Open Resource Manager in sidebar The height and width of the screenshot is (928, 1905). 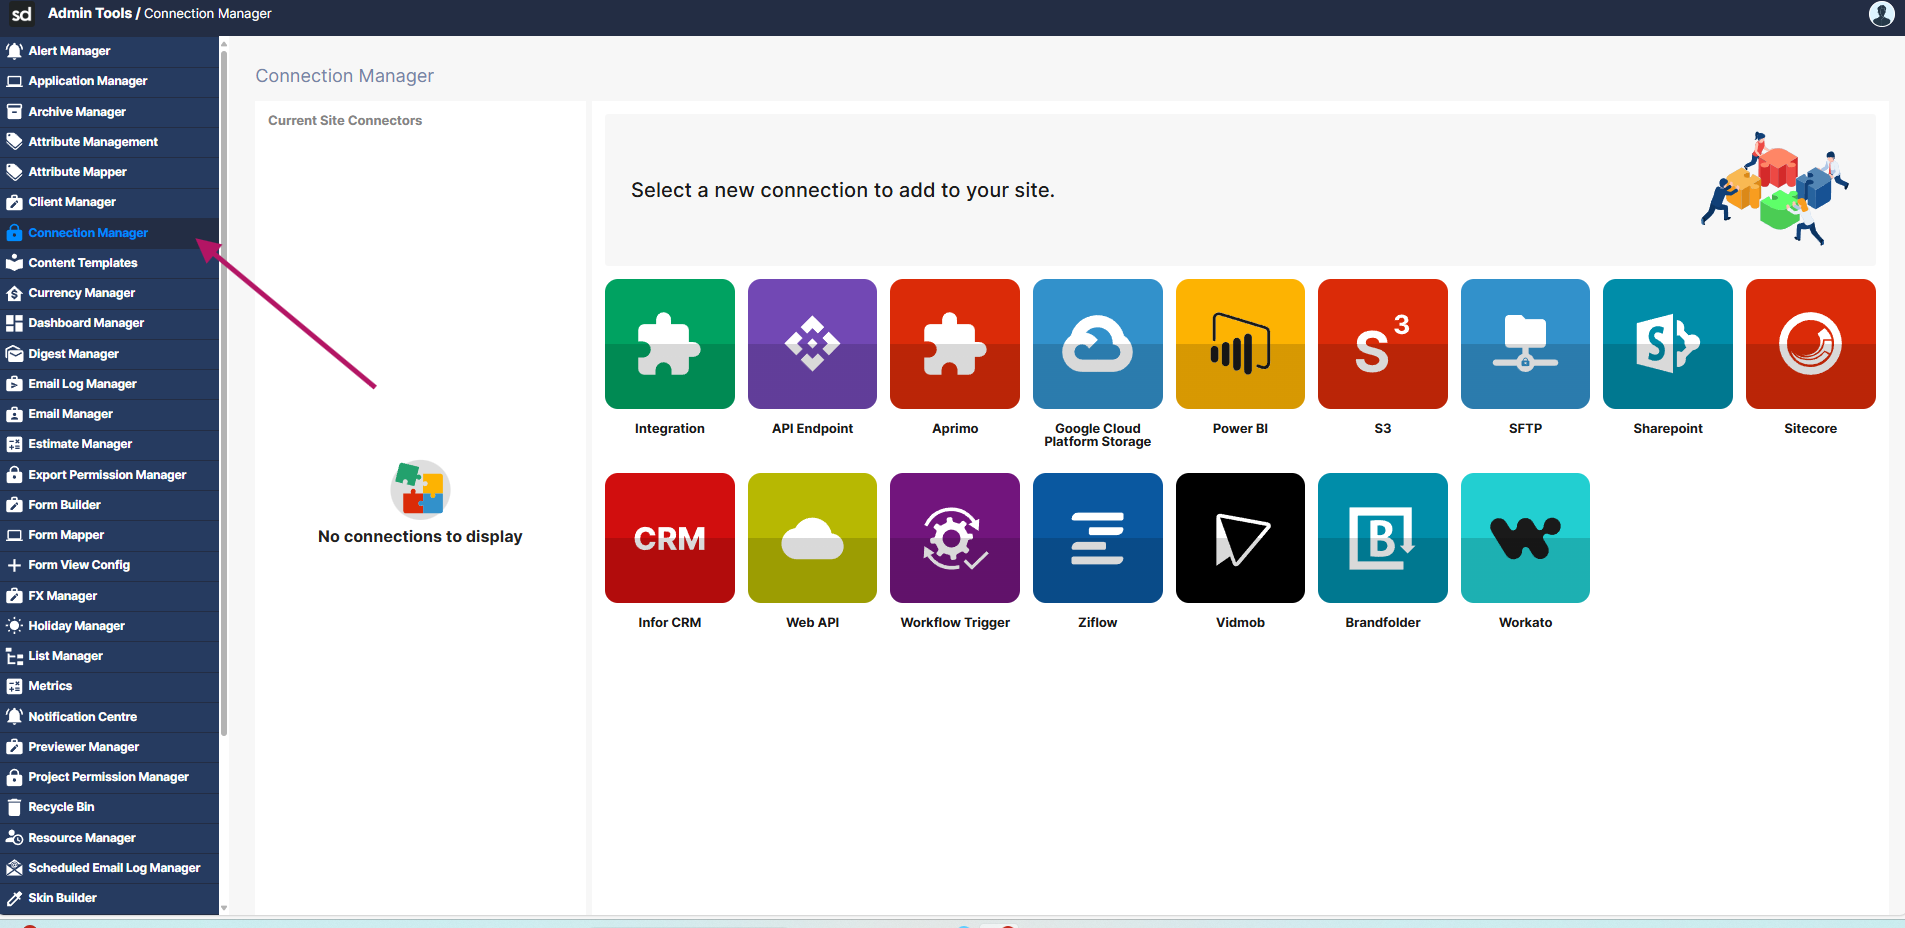(109, 838)
